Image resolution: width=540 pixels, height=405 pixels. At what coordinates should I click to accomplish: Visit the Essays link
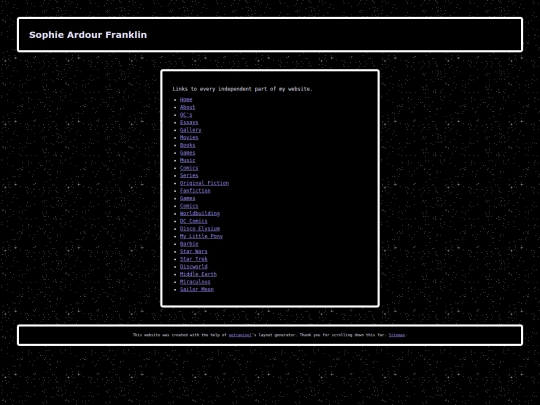(189, 122)
